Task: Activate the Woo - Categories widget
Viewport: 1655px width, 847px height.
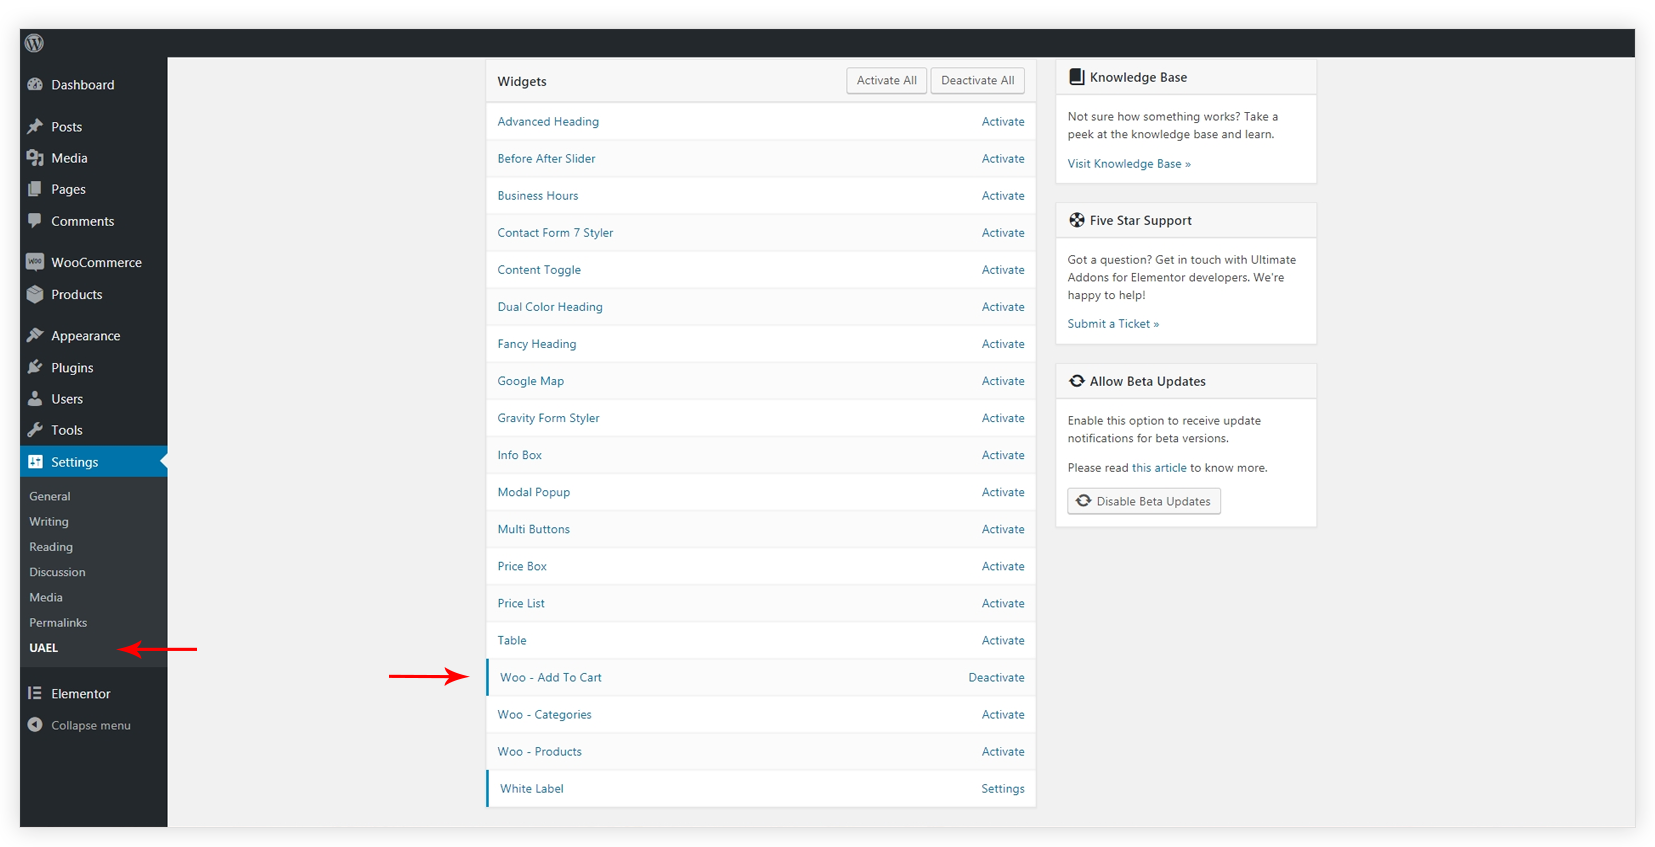Action: [1003, 715]
